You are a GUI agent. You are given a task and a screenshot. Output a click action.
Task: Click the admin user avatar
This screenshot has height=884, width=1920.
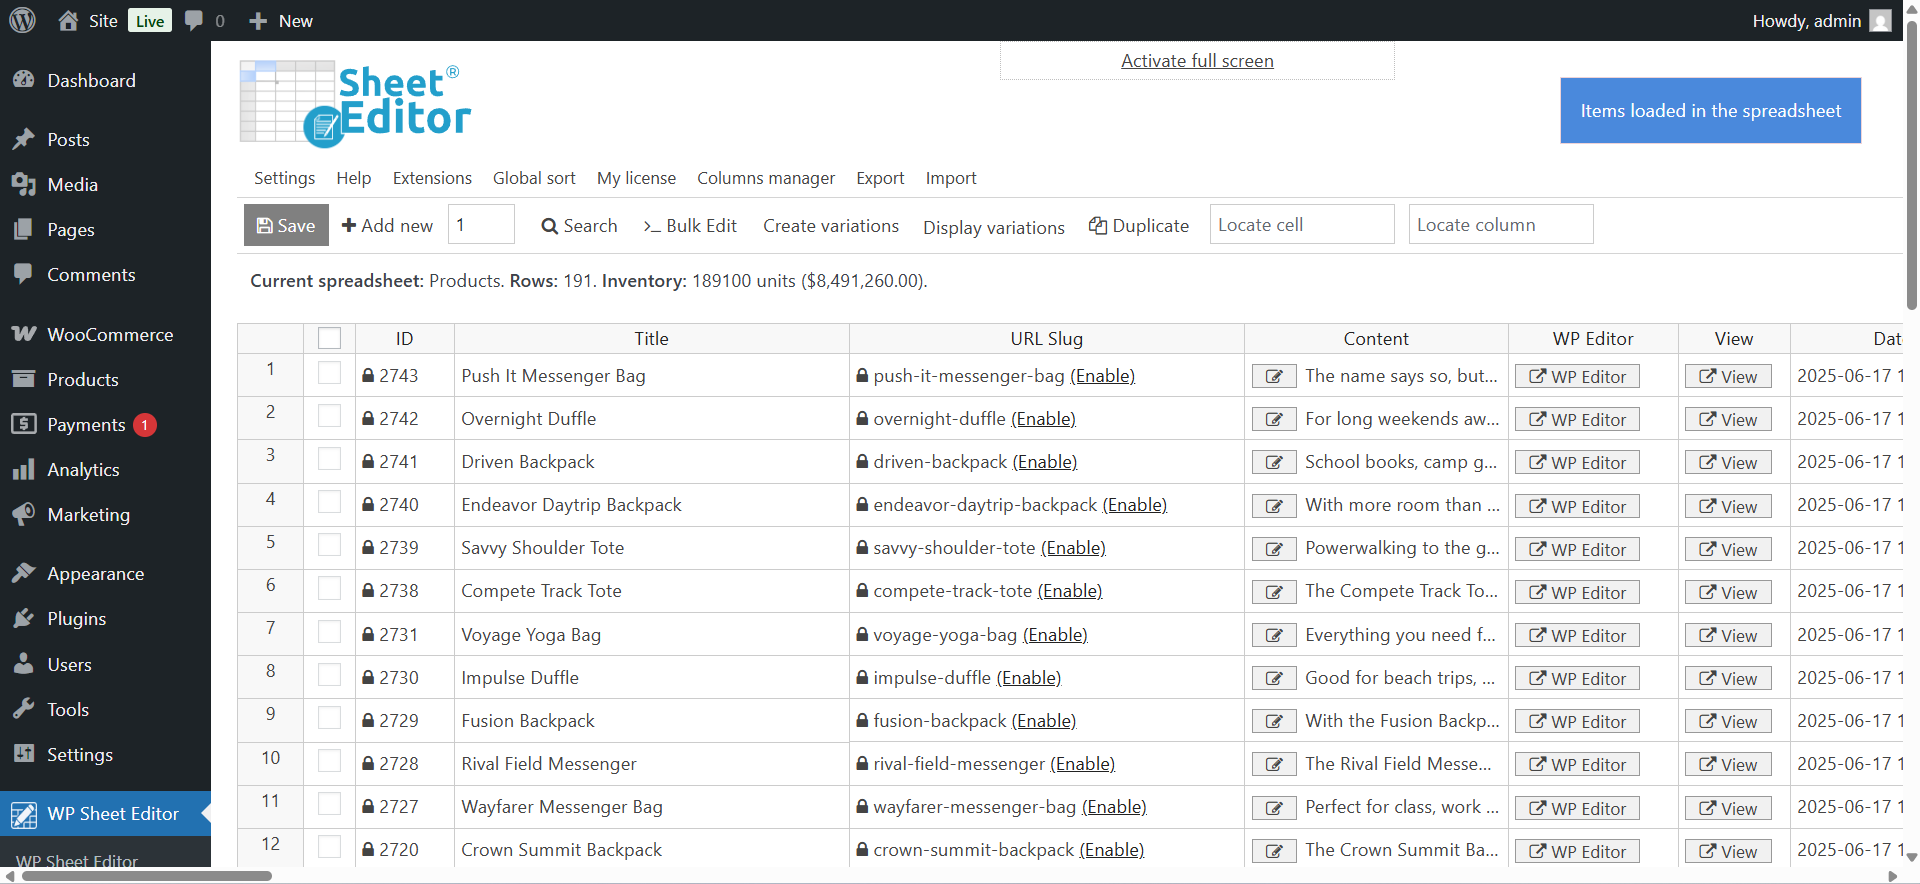1880,21
